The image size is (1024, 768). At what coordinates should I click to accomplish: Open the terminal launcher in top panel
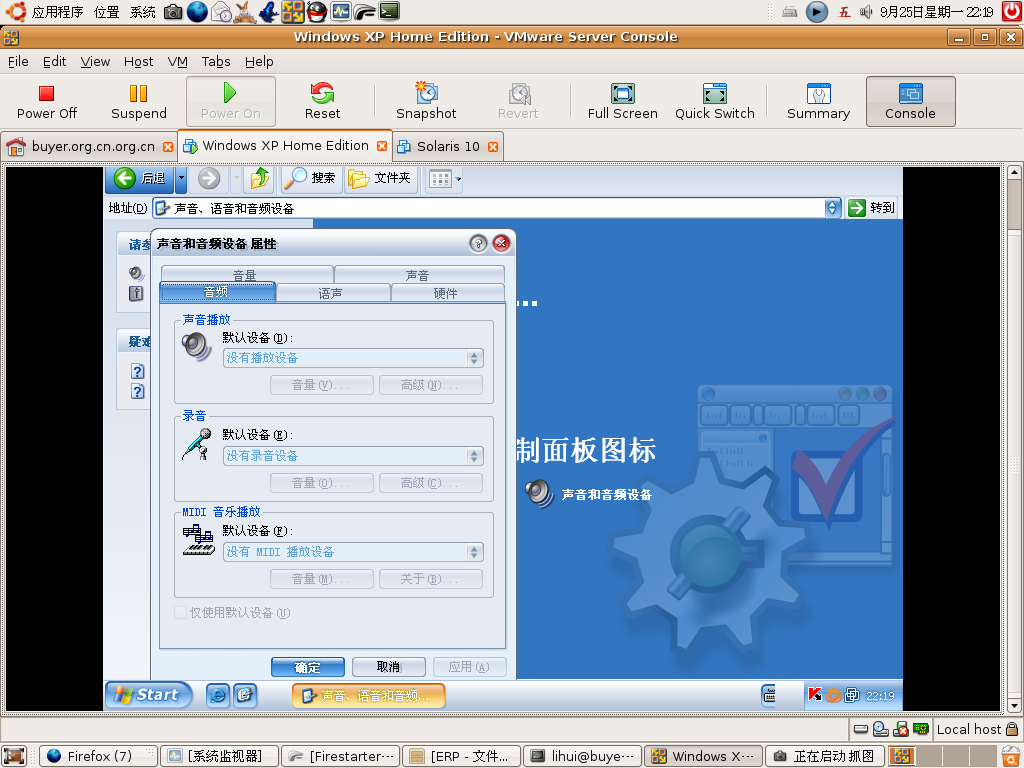coord(389,11)
